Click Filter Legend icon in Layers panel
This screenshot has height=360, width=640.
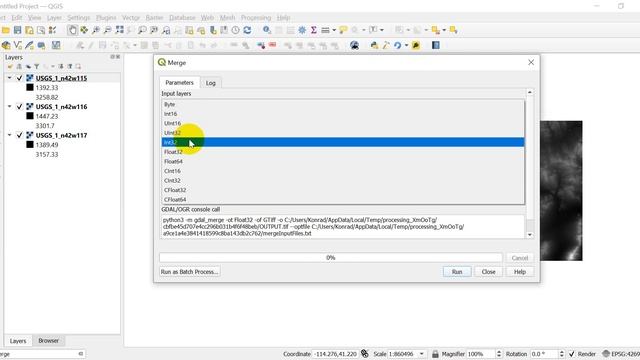click(37, 67)
